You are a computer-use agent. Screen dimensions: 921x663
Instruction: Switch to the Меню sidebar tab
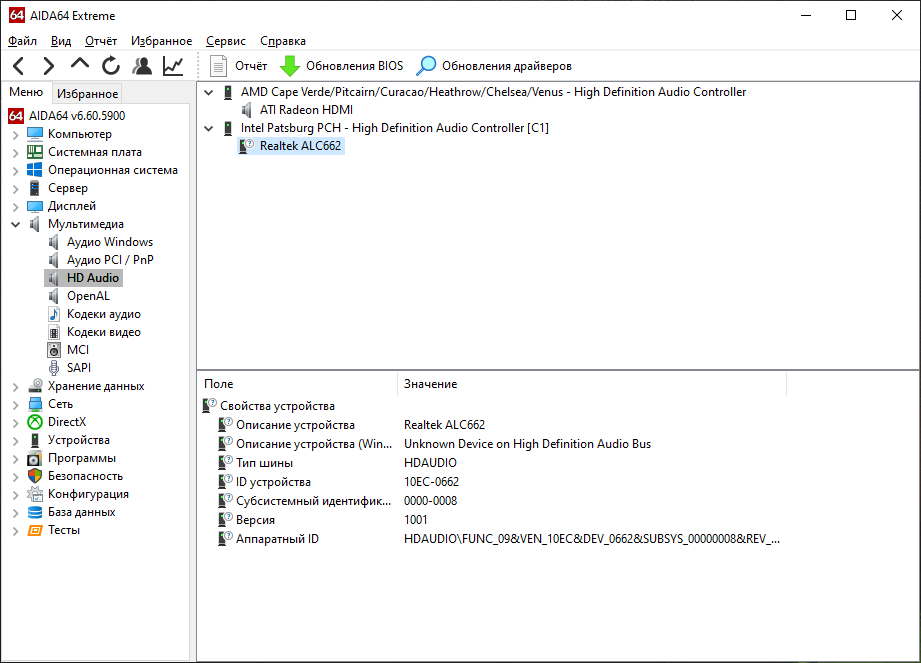(x=26, y=92)
